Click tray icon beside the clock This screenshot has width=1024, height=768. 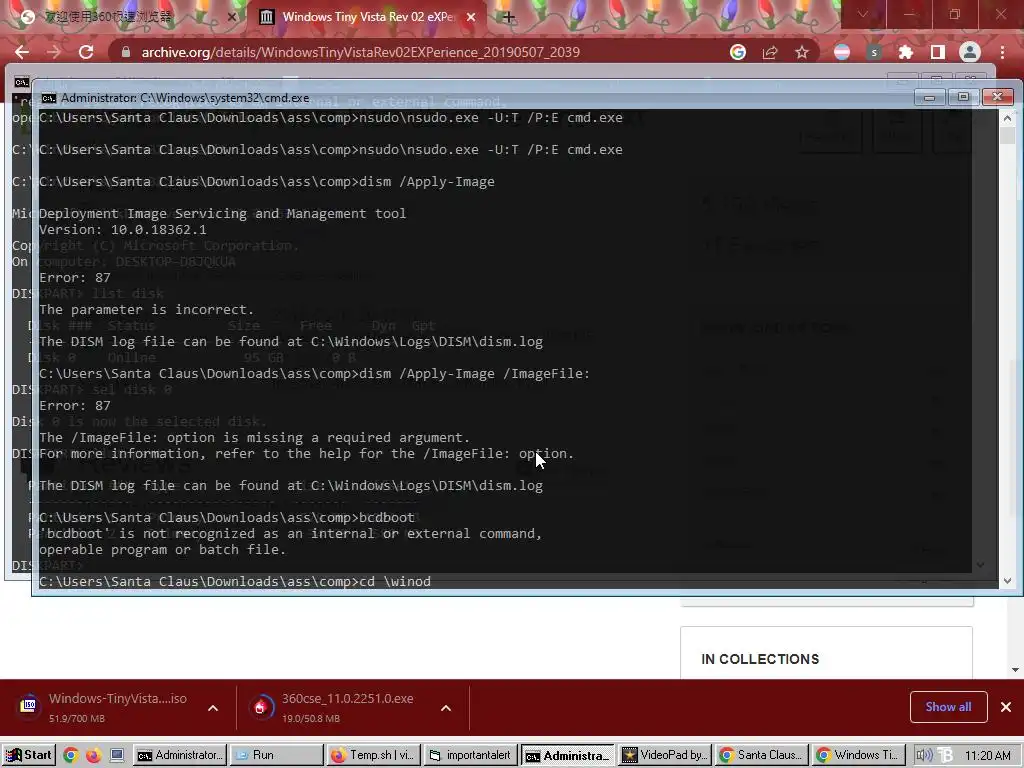(x=945, y=756)
